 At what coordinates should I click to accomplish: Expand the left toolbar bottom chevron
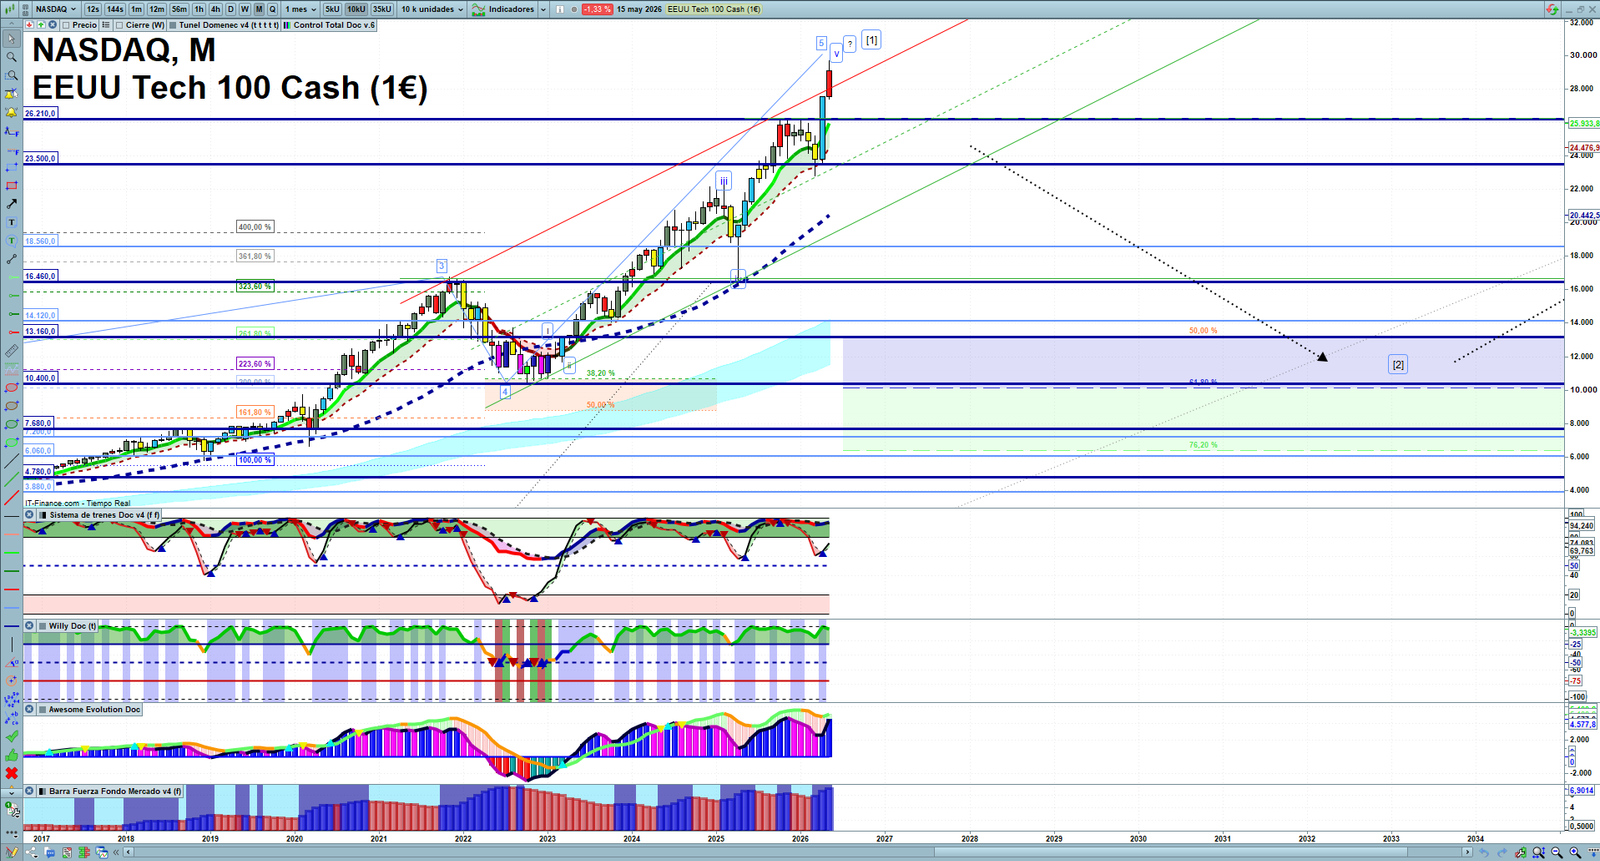pyautogui.click(x=11, y=792)
